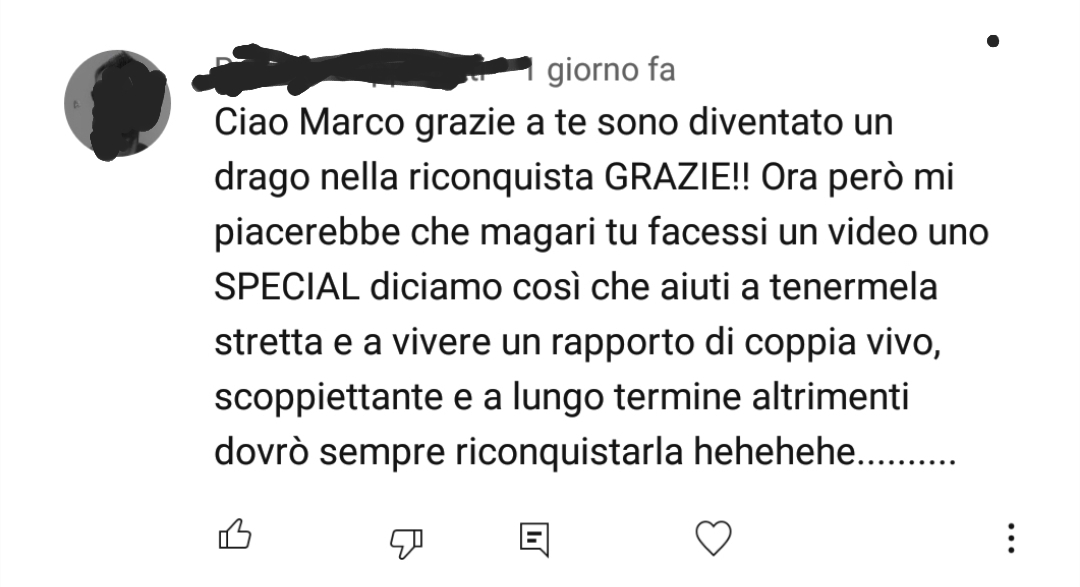Open the comment's three-dot options menu
This screenshot has width=1080, height=587.
[1010, 538]
